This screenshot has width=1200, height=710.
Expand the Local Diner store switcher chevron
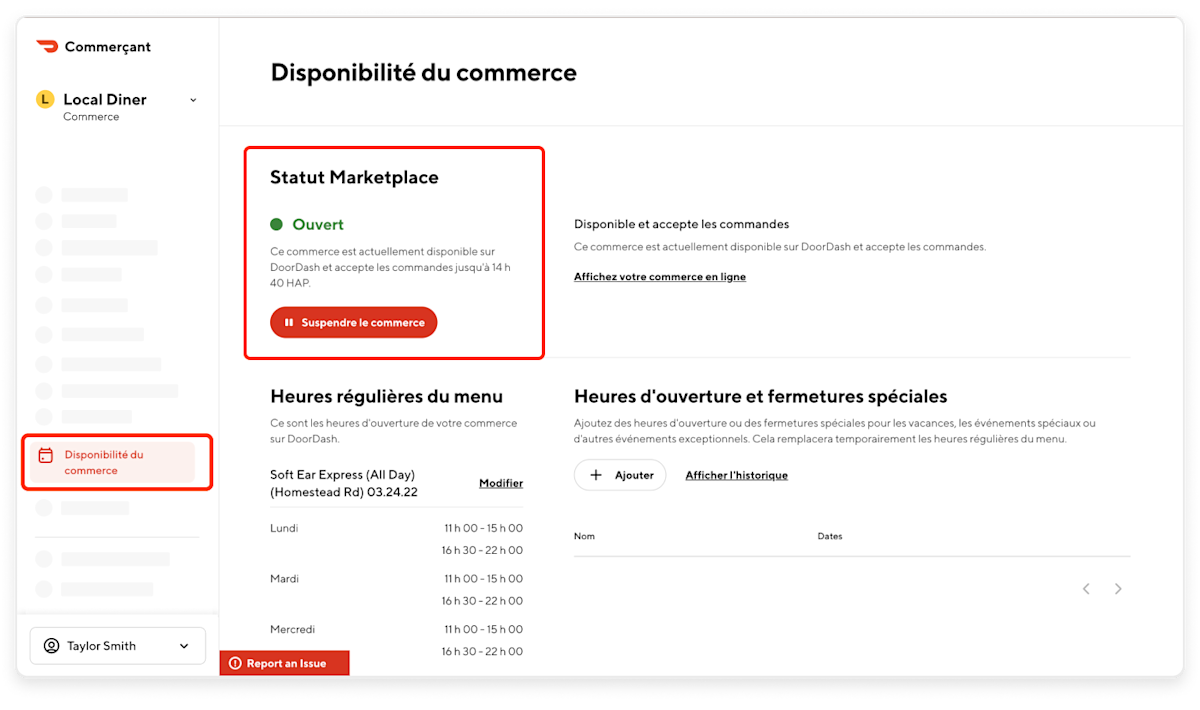point(193,100)
